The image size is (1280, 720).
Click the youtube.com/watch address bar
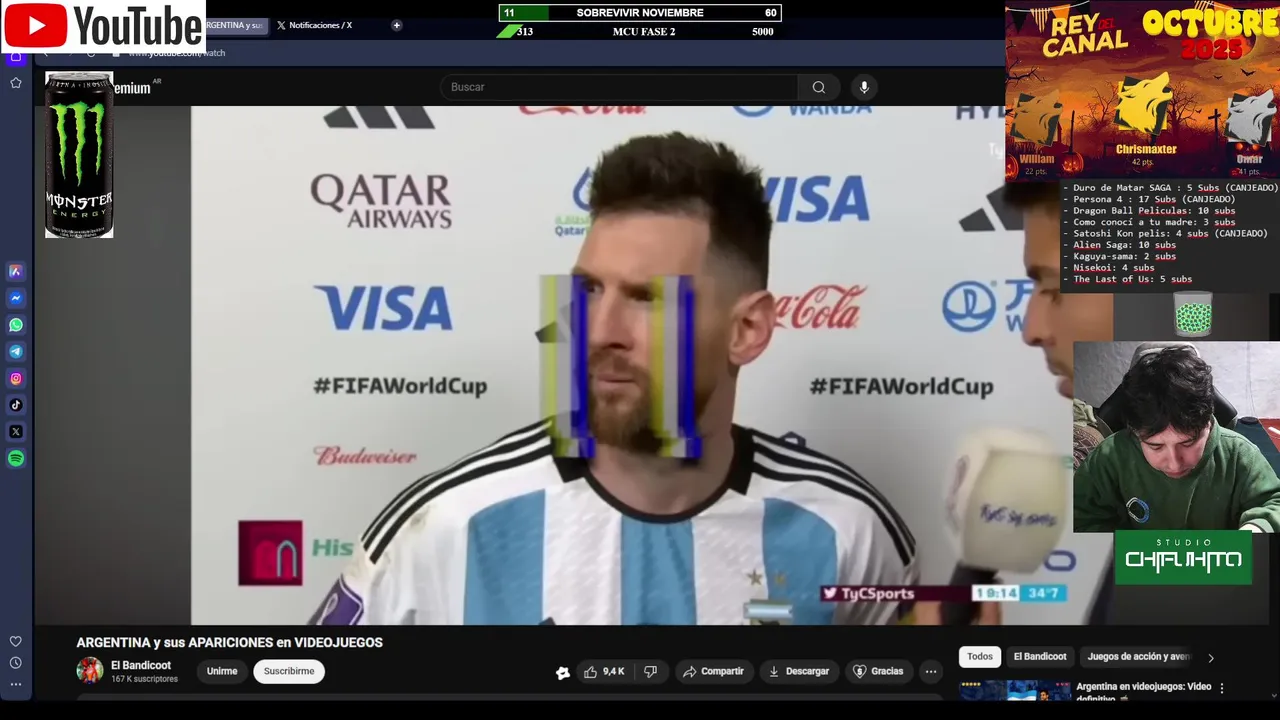pyautogui.click(x=177, y=53)
